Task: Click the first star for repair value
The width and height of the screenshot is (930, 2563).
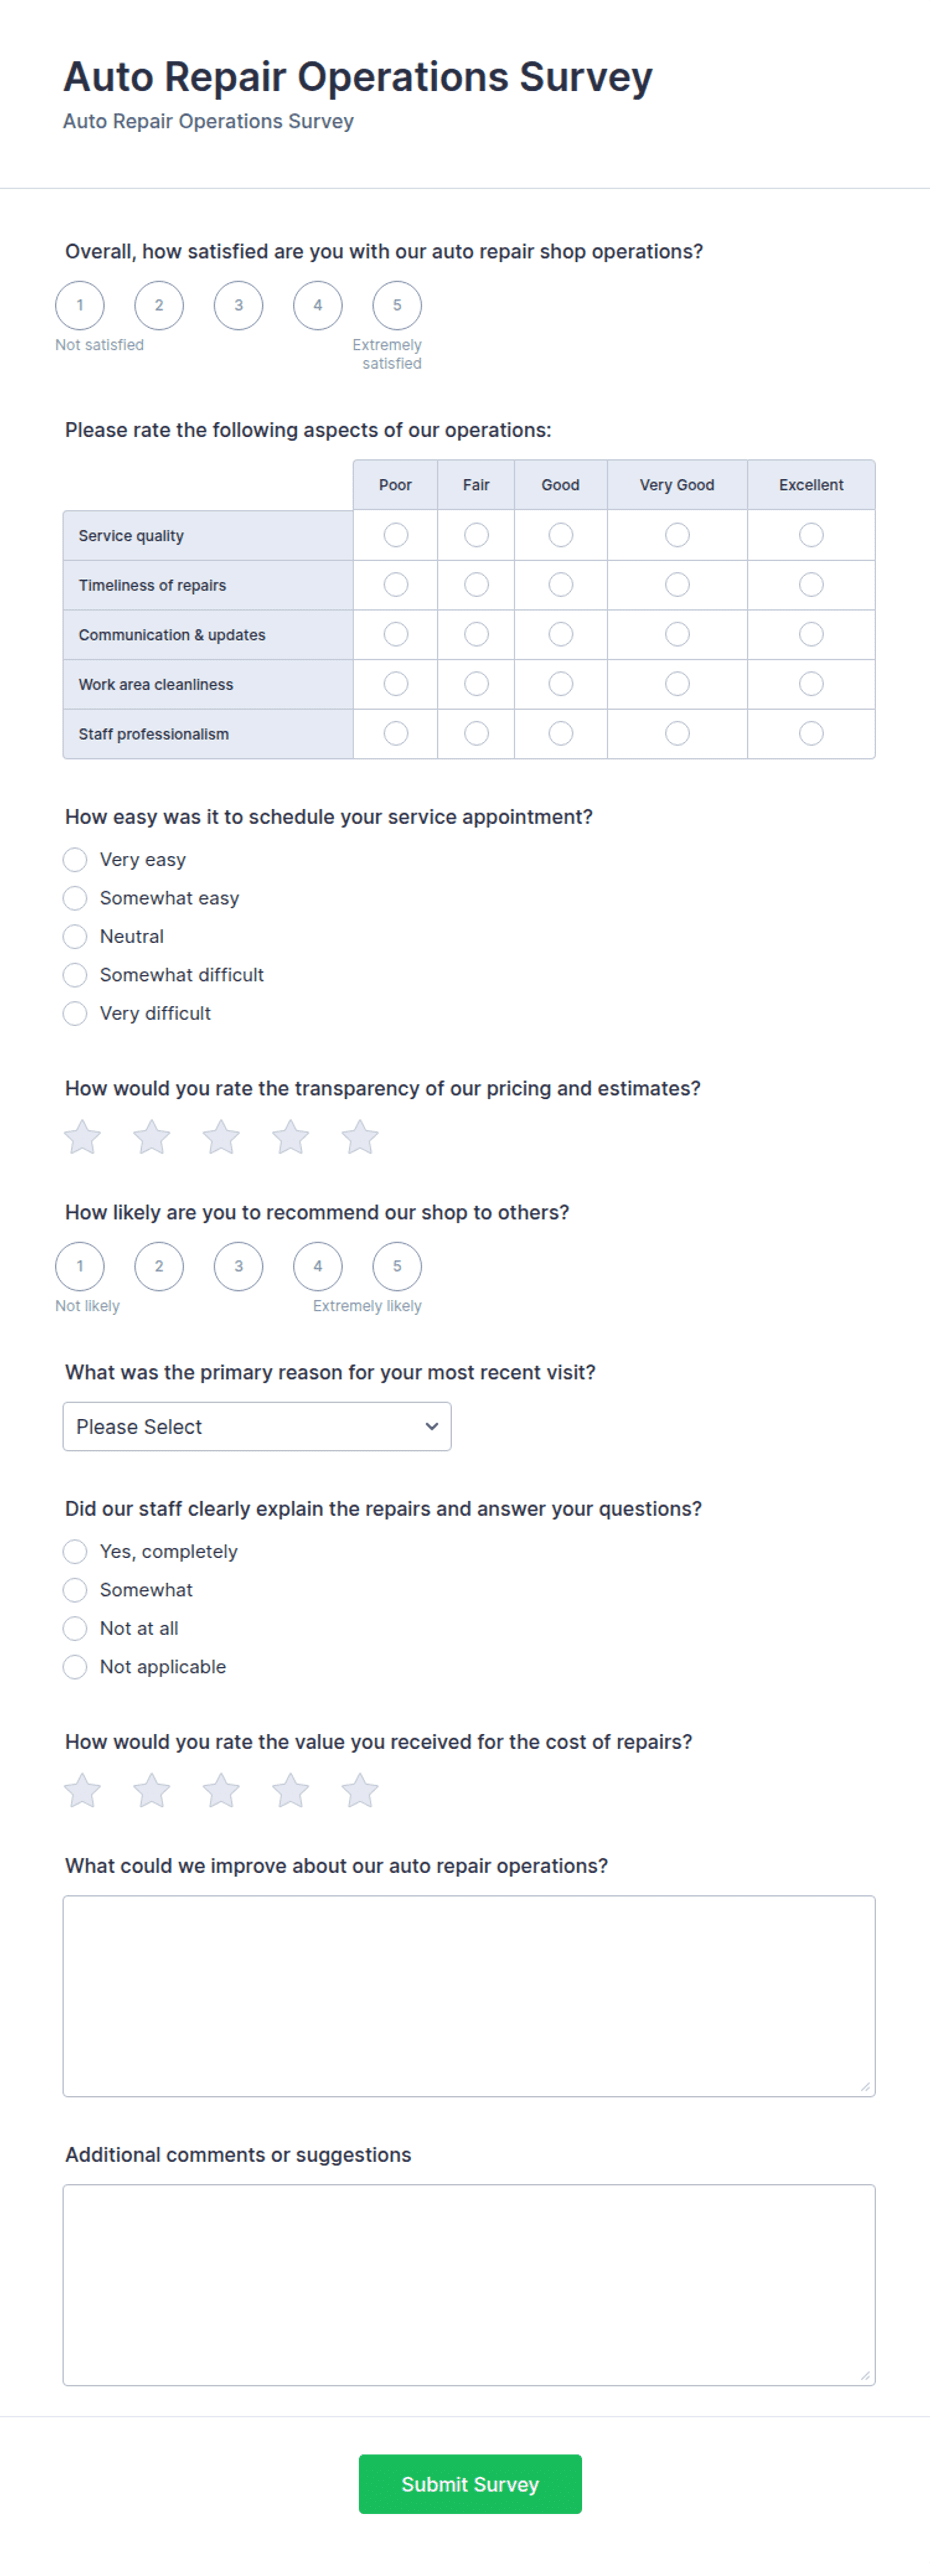Action: coord(82,1790)
